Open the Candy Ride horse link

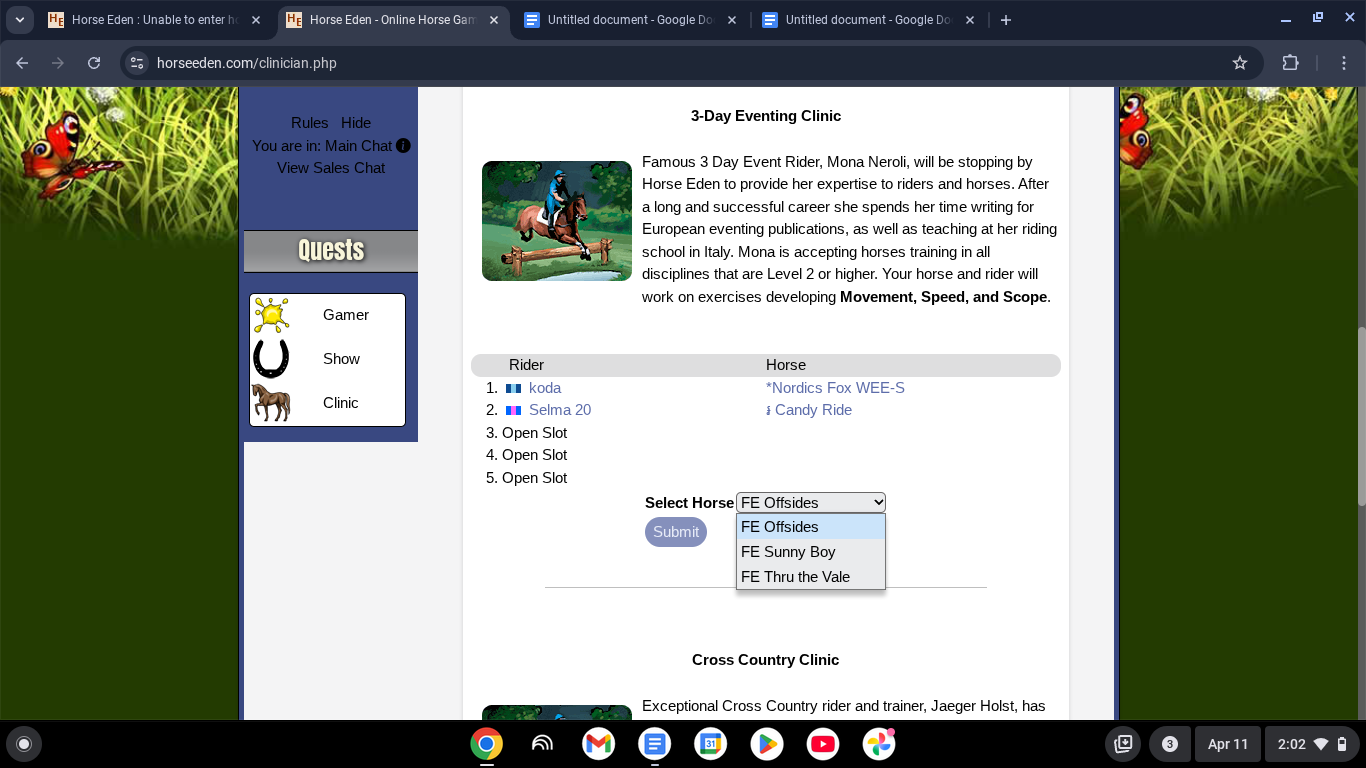[x=813, y=410]
